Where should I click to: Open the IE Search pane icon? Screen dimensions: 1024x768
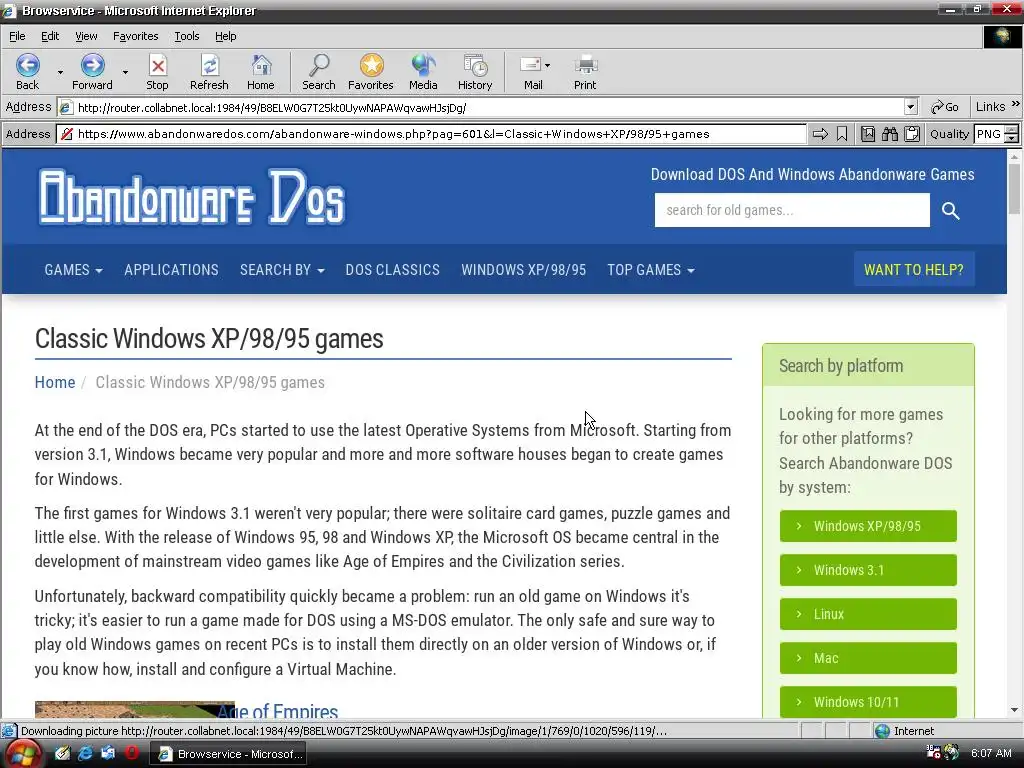coord(319,65)
